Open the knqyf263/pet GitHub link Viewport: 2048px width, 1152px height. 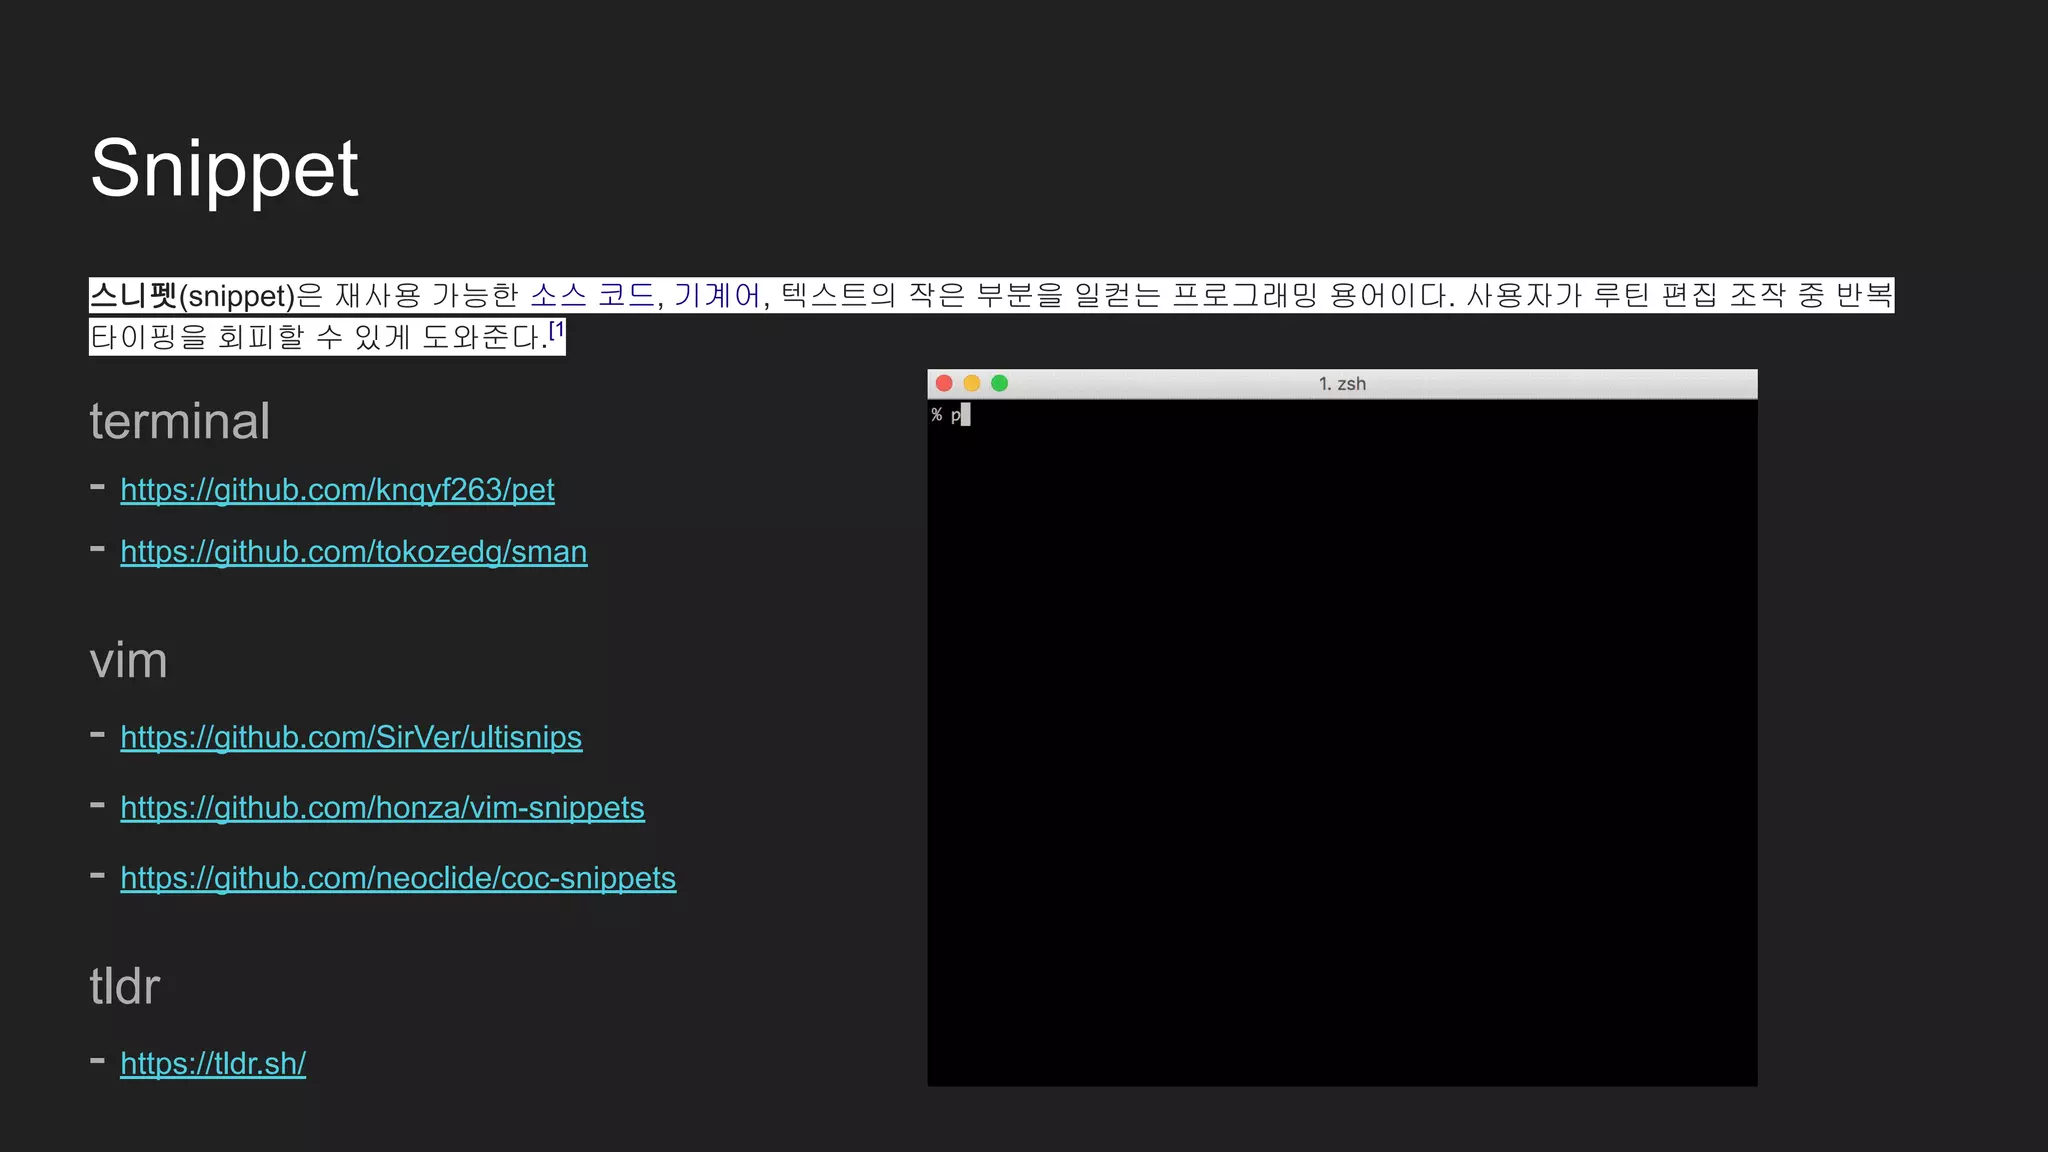(337, 490)
